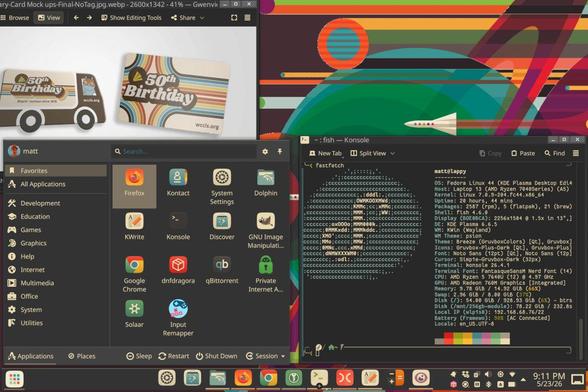Open the Konsole hamburger menu

(576, 153)
